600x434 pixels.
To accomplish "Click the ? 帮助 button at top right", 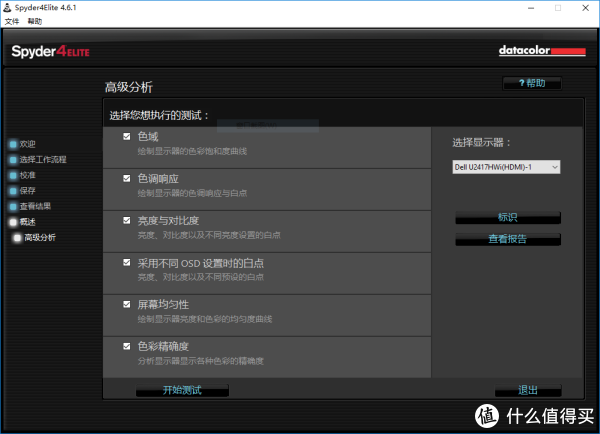I will [x=531, y=83].
